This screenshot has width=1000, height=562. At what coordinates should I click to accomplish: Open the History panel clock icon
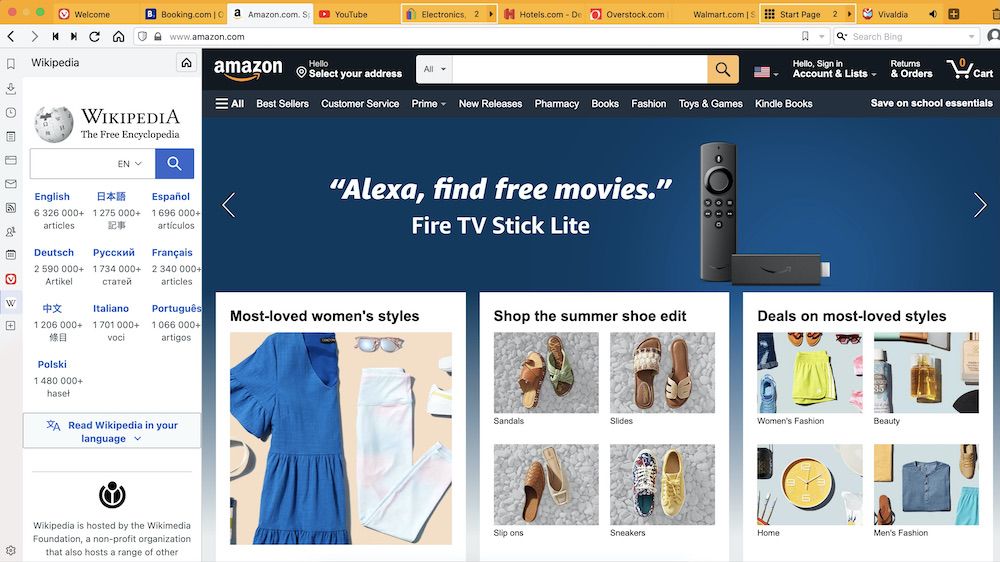[x=11, y=113]
